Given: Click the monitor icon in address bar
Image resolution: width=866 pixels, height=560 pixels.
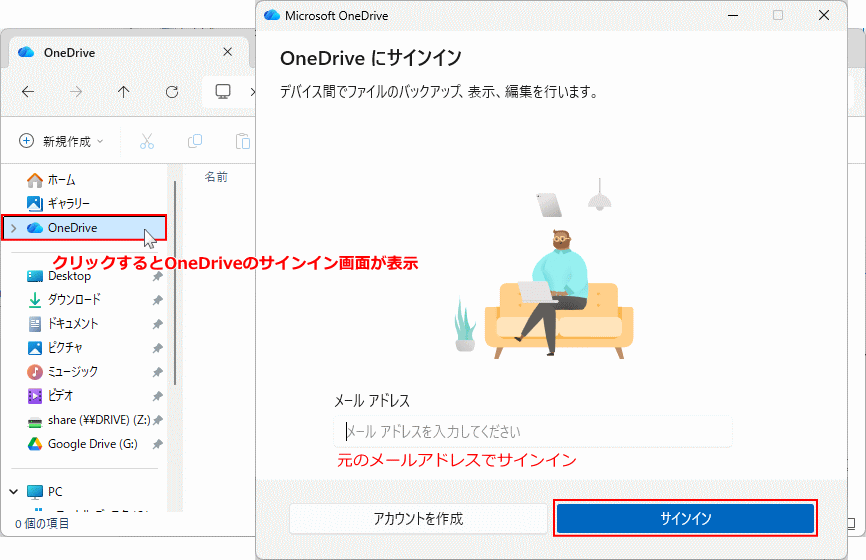Looking at the screenshot, I should point(223,92).
